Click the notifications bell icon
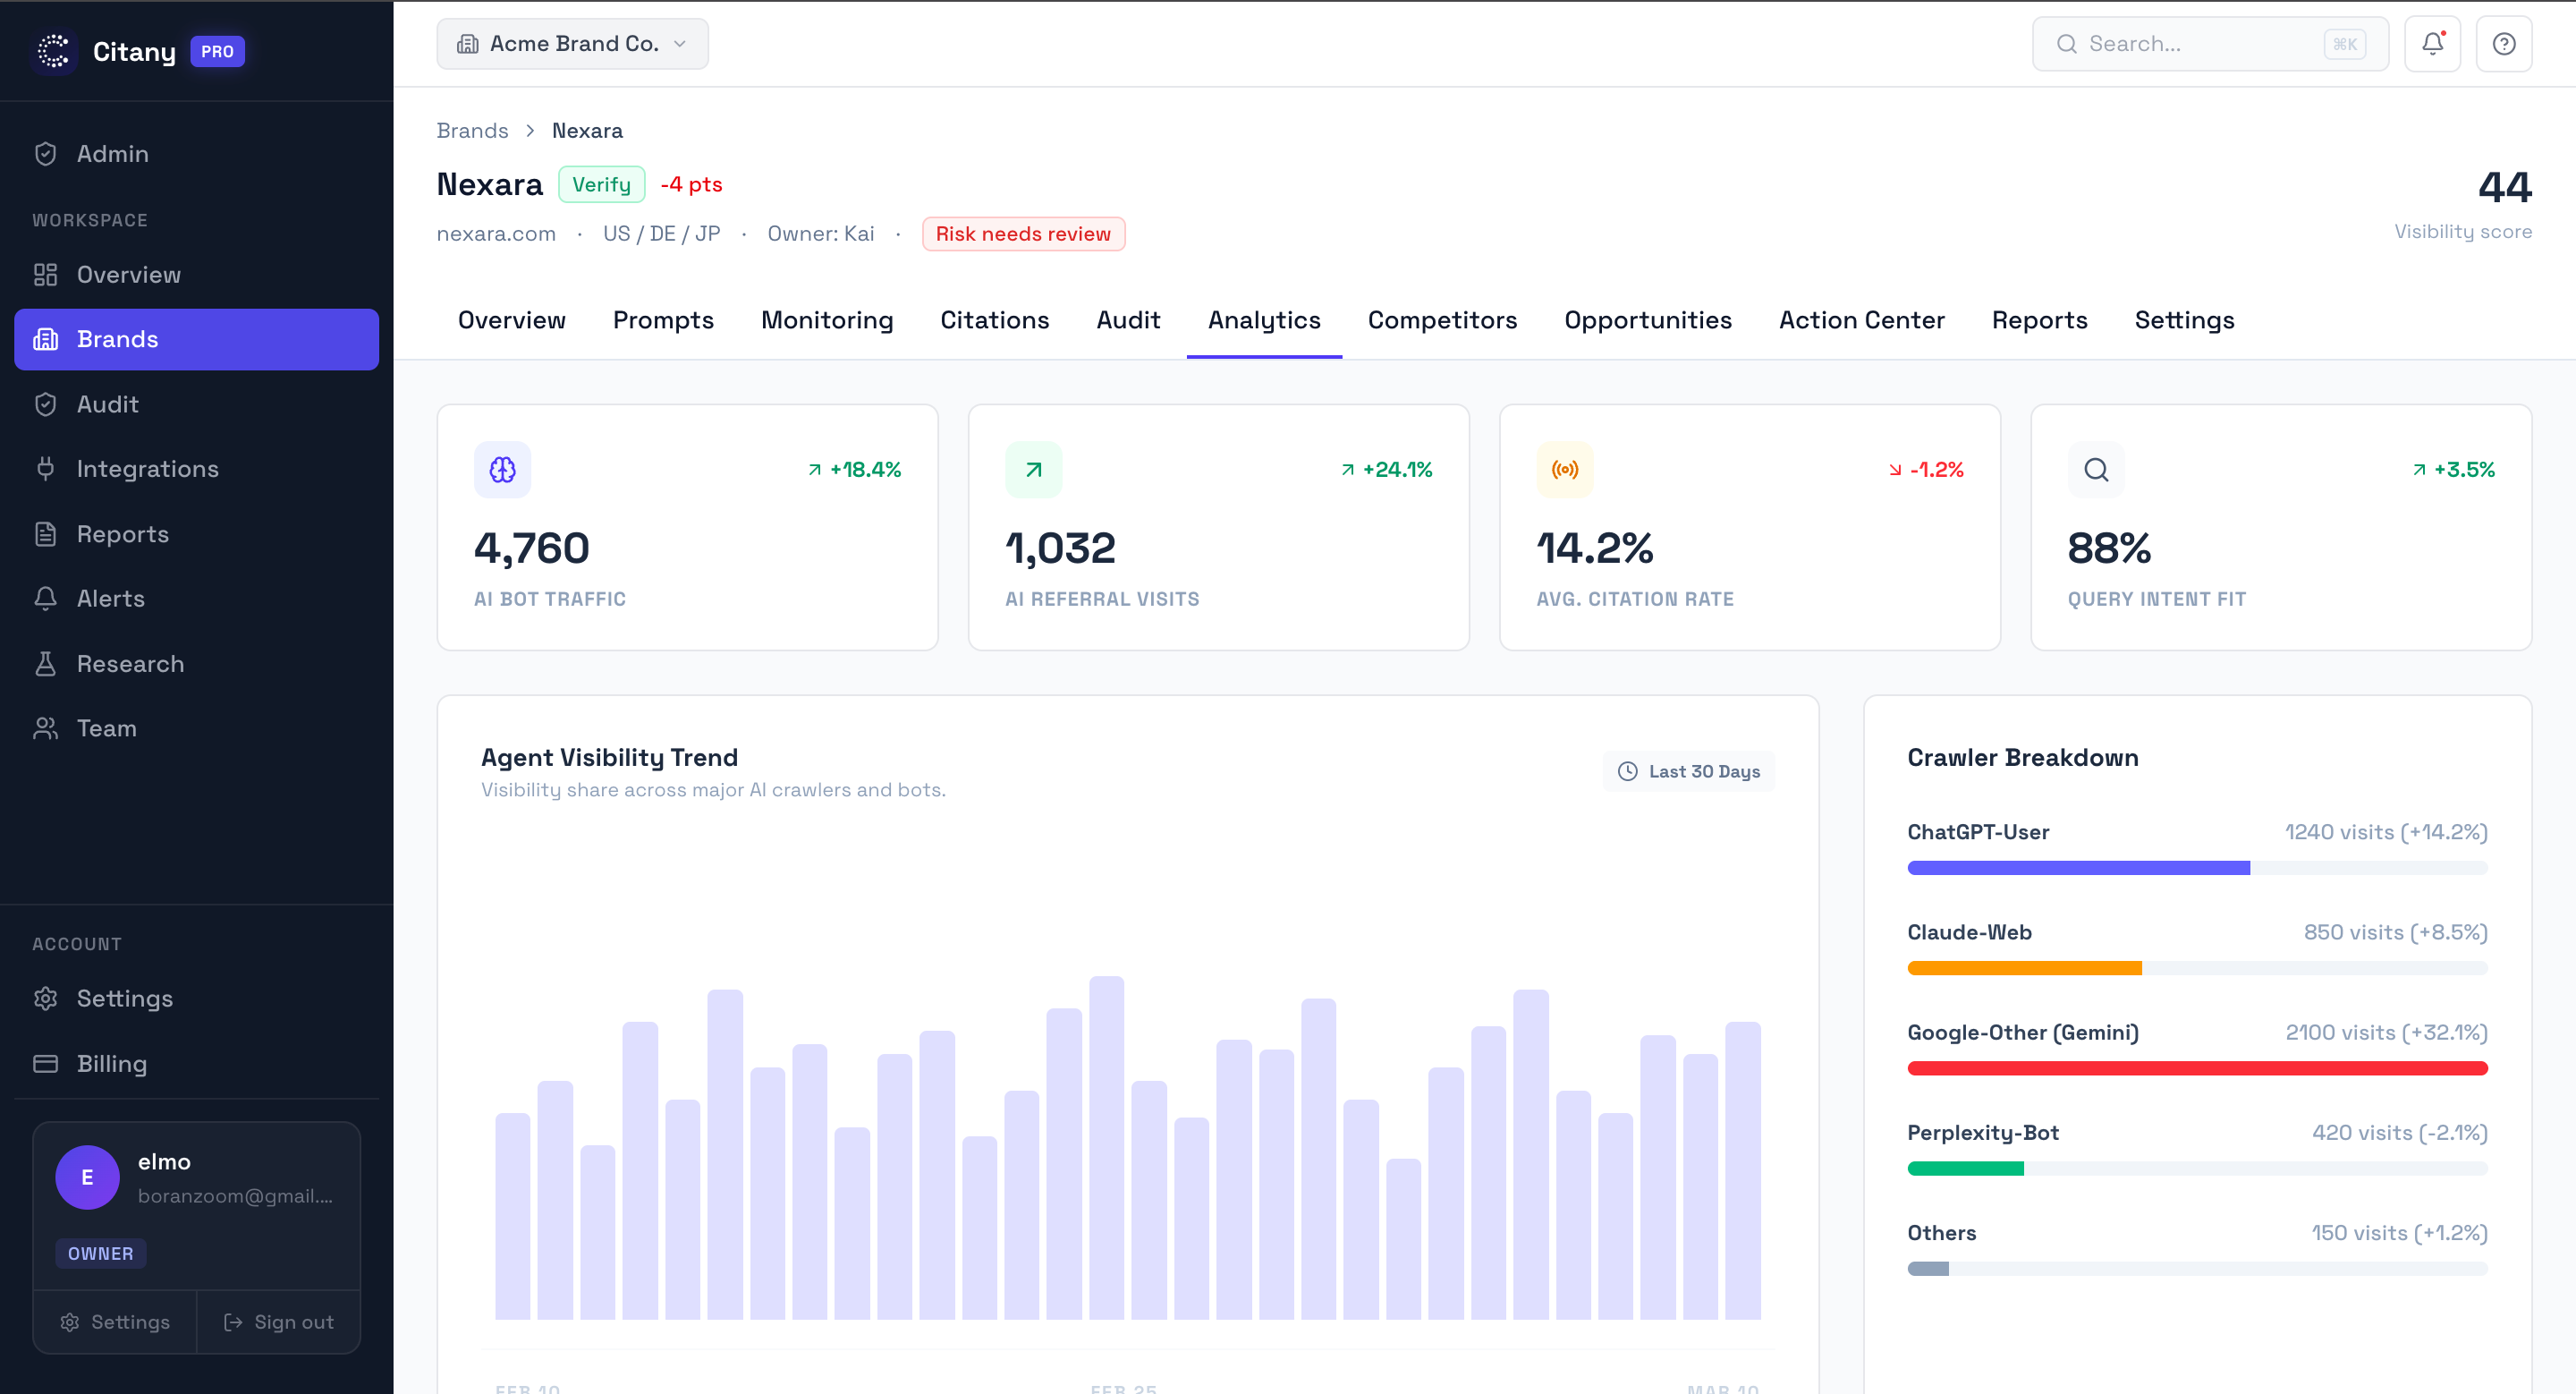Screen dimensions: 2576x1394 tap(2431, 44)
